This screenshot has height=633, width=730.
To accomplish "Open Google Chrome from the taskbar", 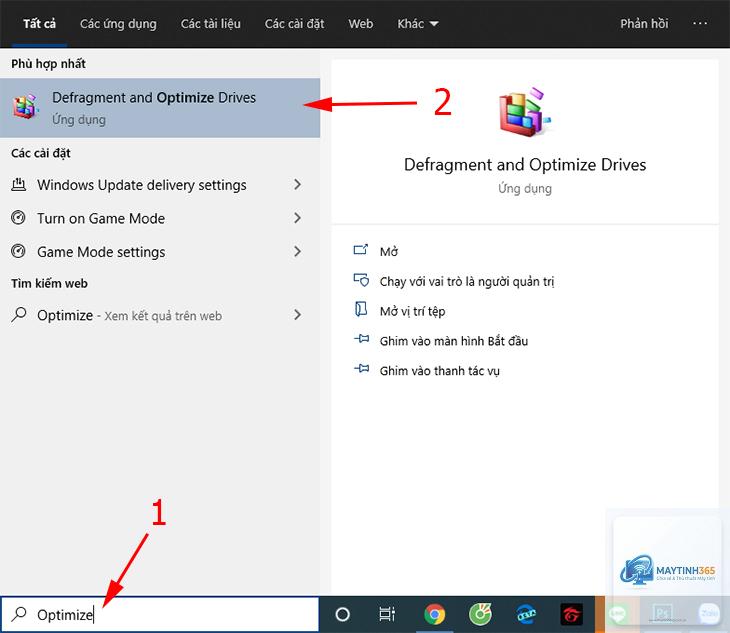I will 434,614.
